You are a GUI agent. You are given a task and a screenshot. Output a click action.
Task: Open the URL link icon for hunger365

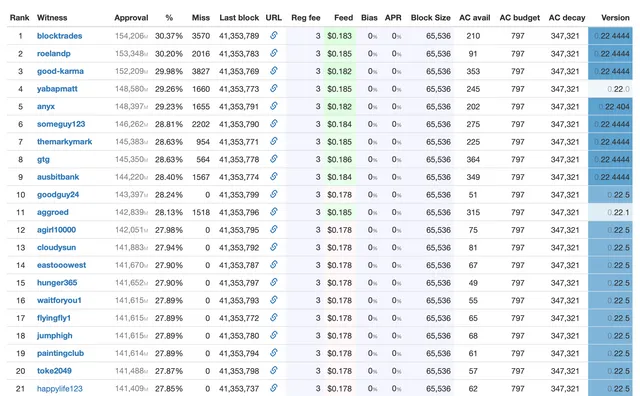pyautogui.click(x=274, y=283)
